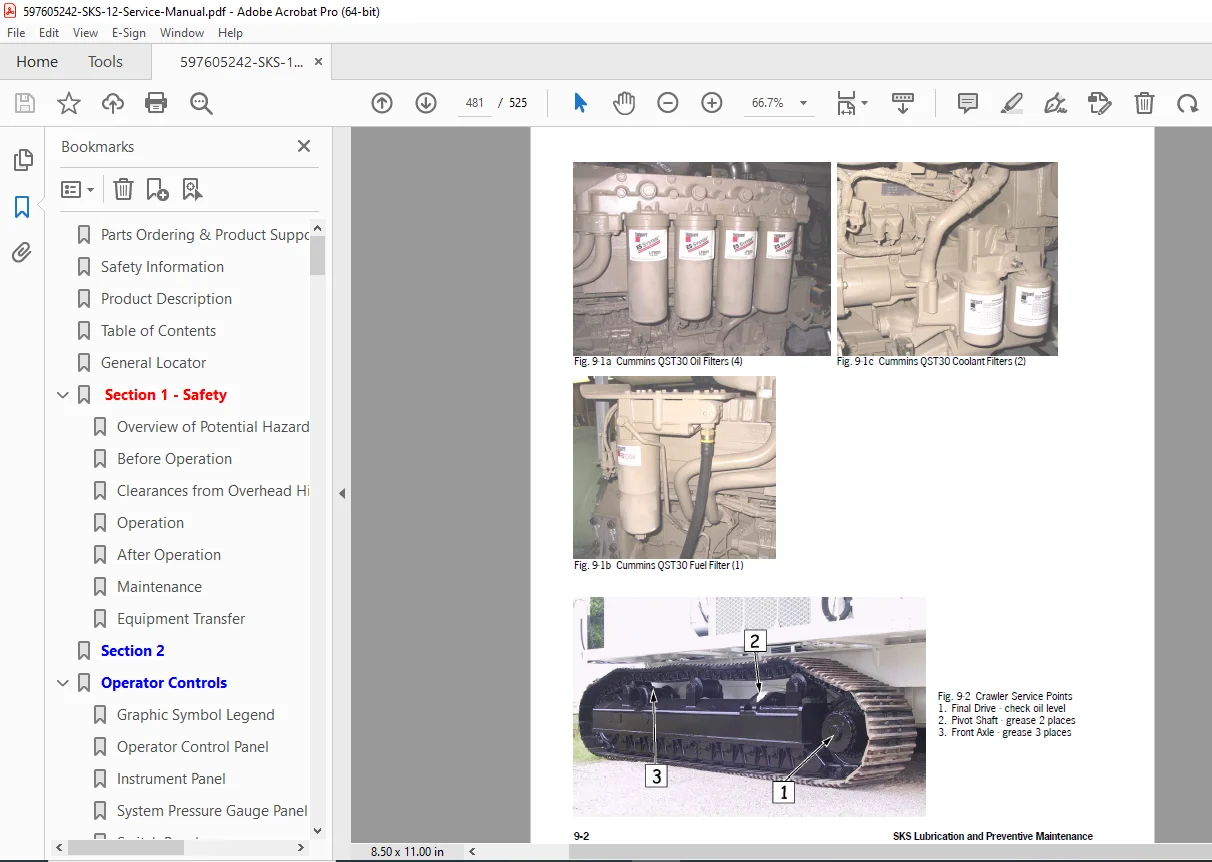Screen dimensions: 1212x862
Task: Add a new bookmark icon
Action: (x=158, y=189)
